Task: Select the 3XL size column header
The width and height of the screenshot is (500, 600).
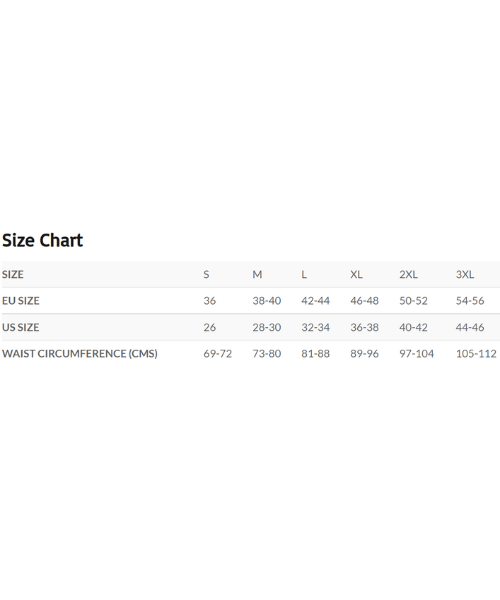Action: [x=465, y=274]
